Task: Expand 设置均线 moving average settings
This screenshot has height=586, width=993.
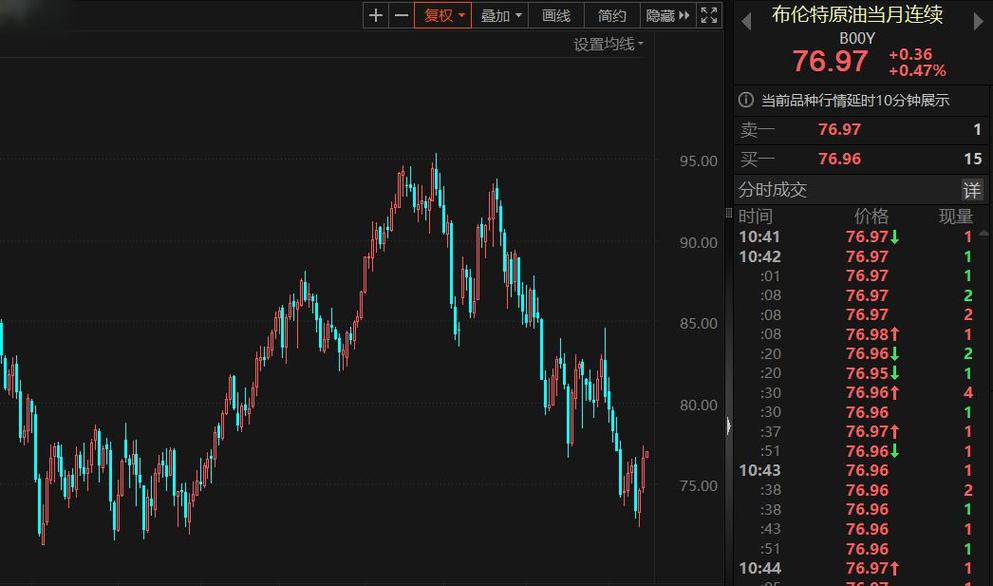Action: tap(608, 44)
